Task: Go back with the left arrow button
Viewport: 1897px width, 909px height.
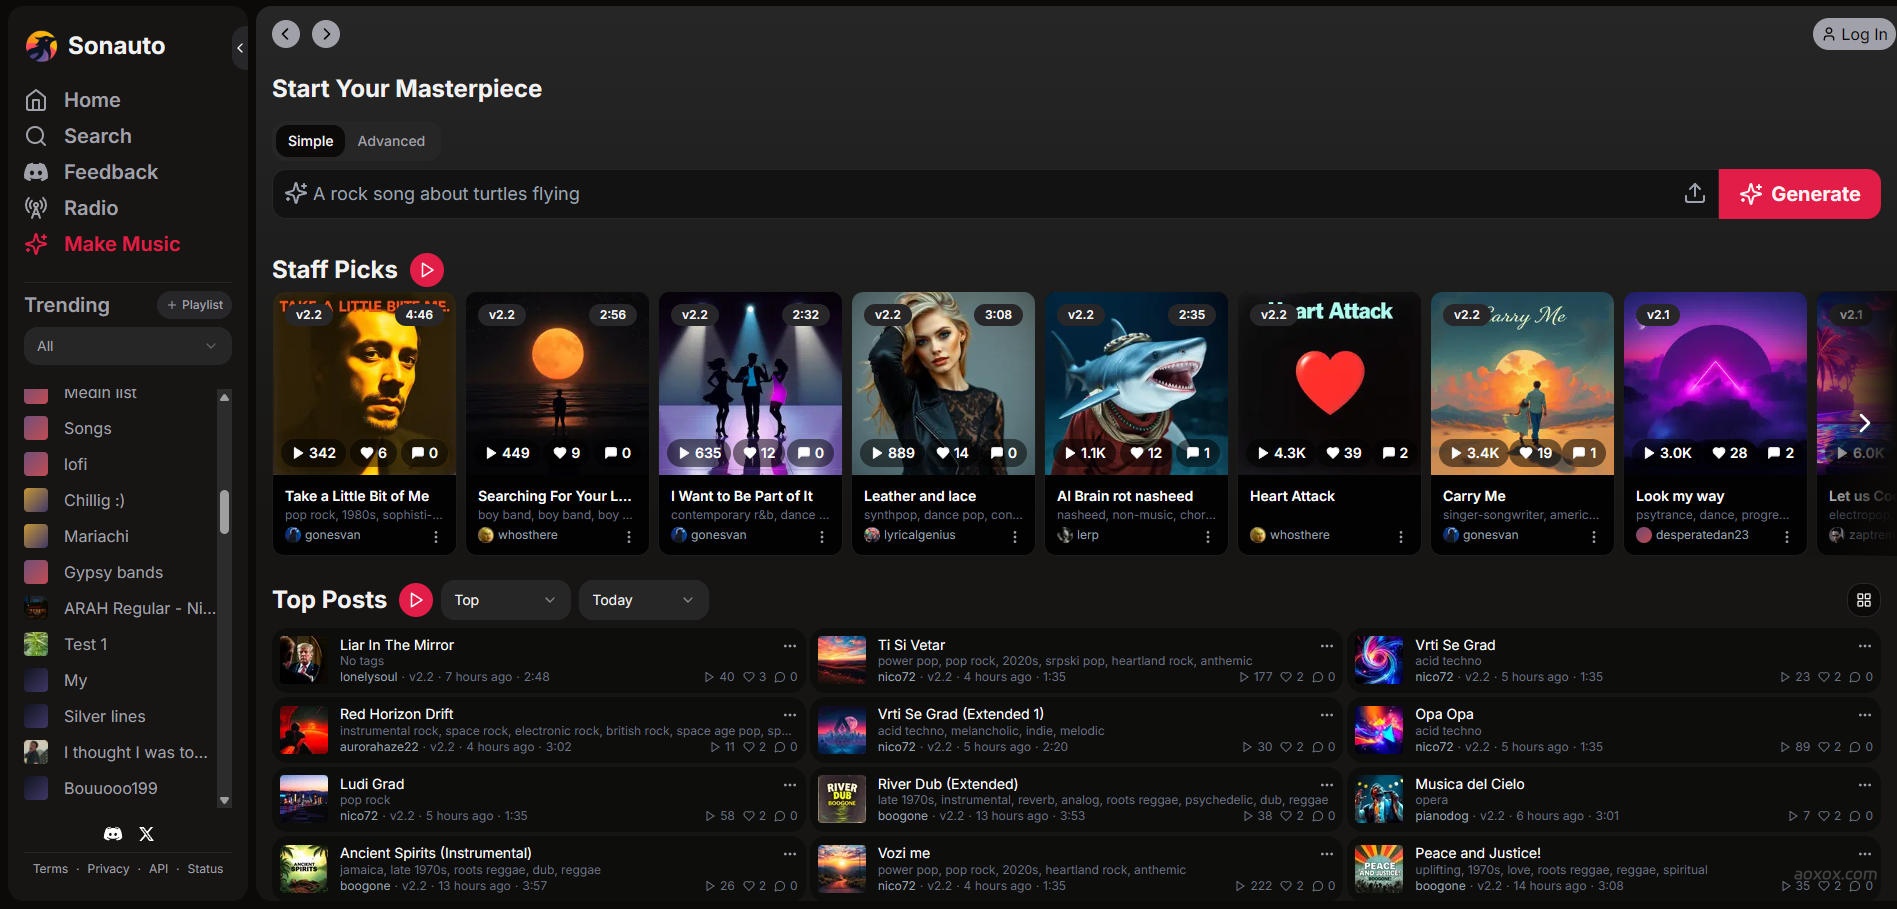Action: (286, 34)
